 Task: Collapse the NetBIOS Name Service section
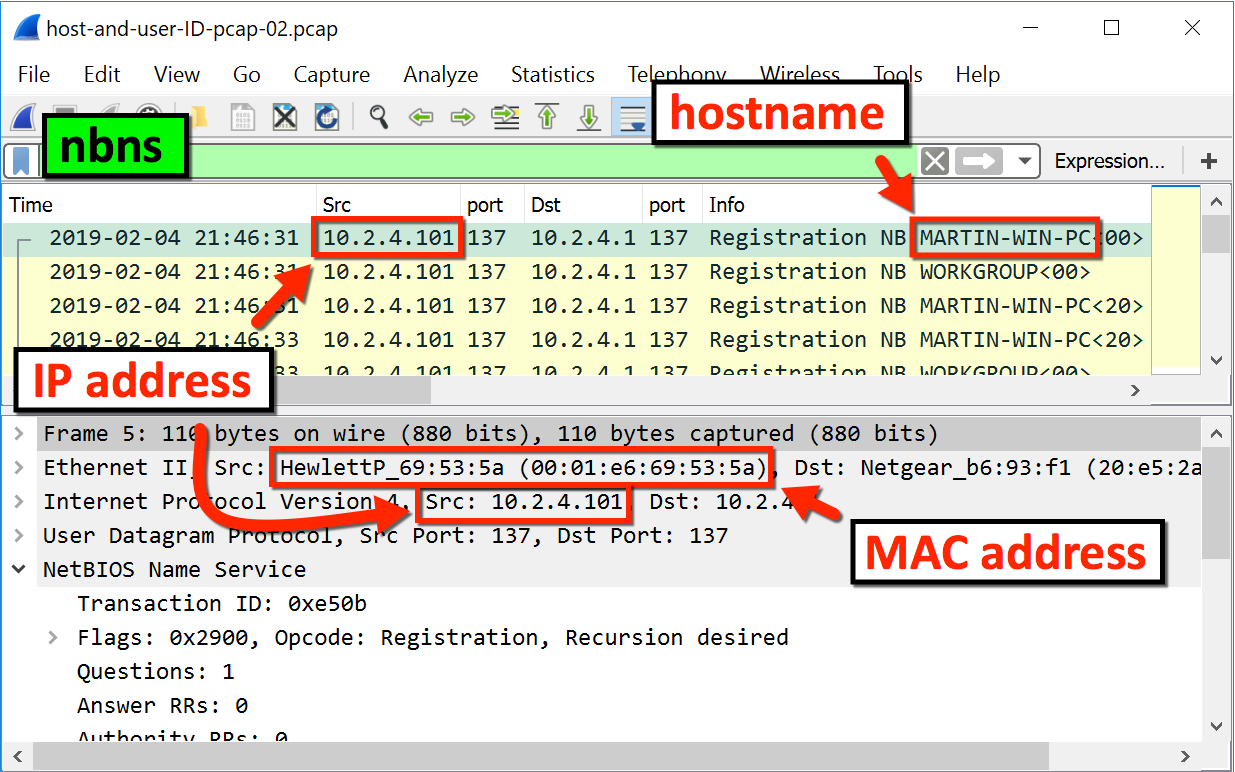point(19,570)
